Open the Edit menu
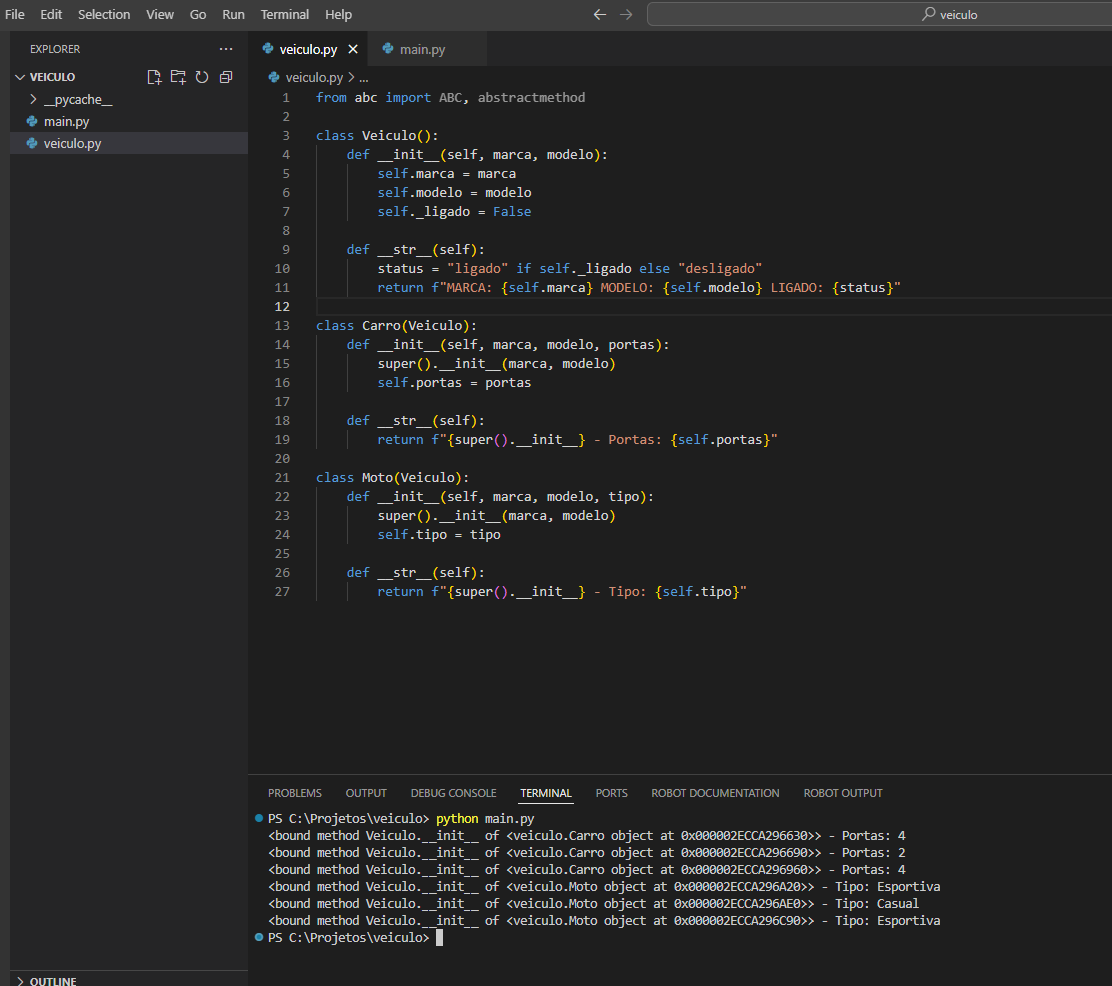 tap(51, 14)
